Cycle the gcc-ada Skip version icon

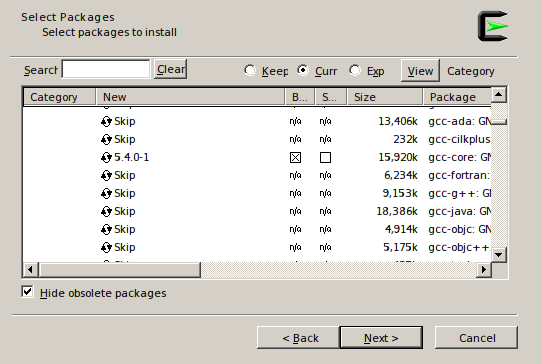106,122
